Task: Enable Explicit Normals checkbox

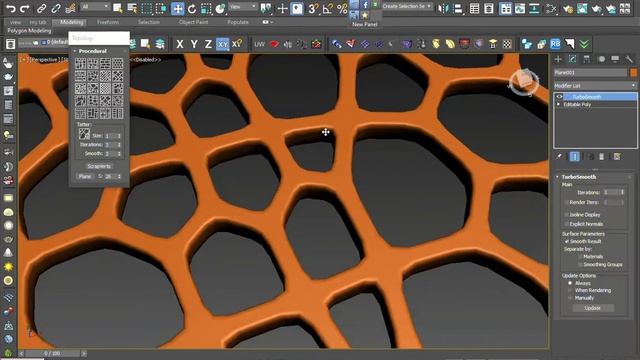Action: pos(567,224)
